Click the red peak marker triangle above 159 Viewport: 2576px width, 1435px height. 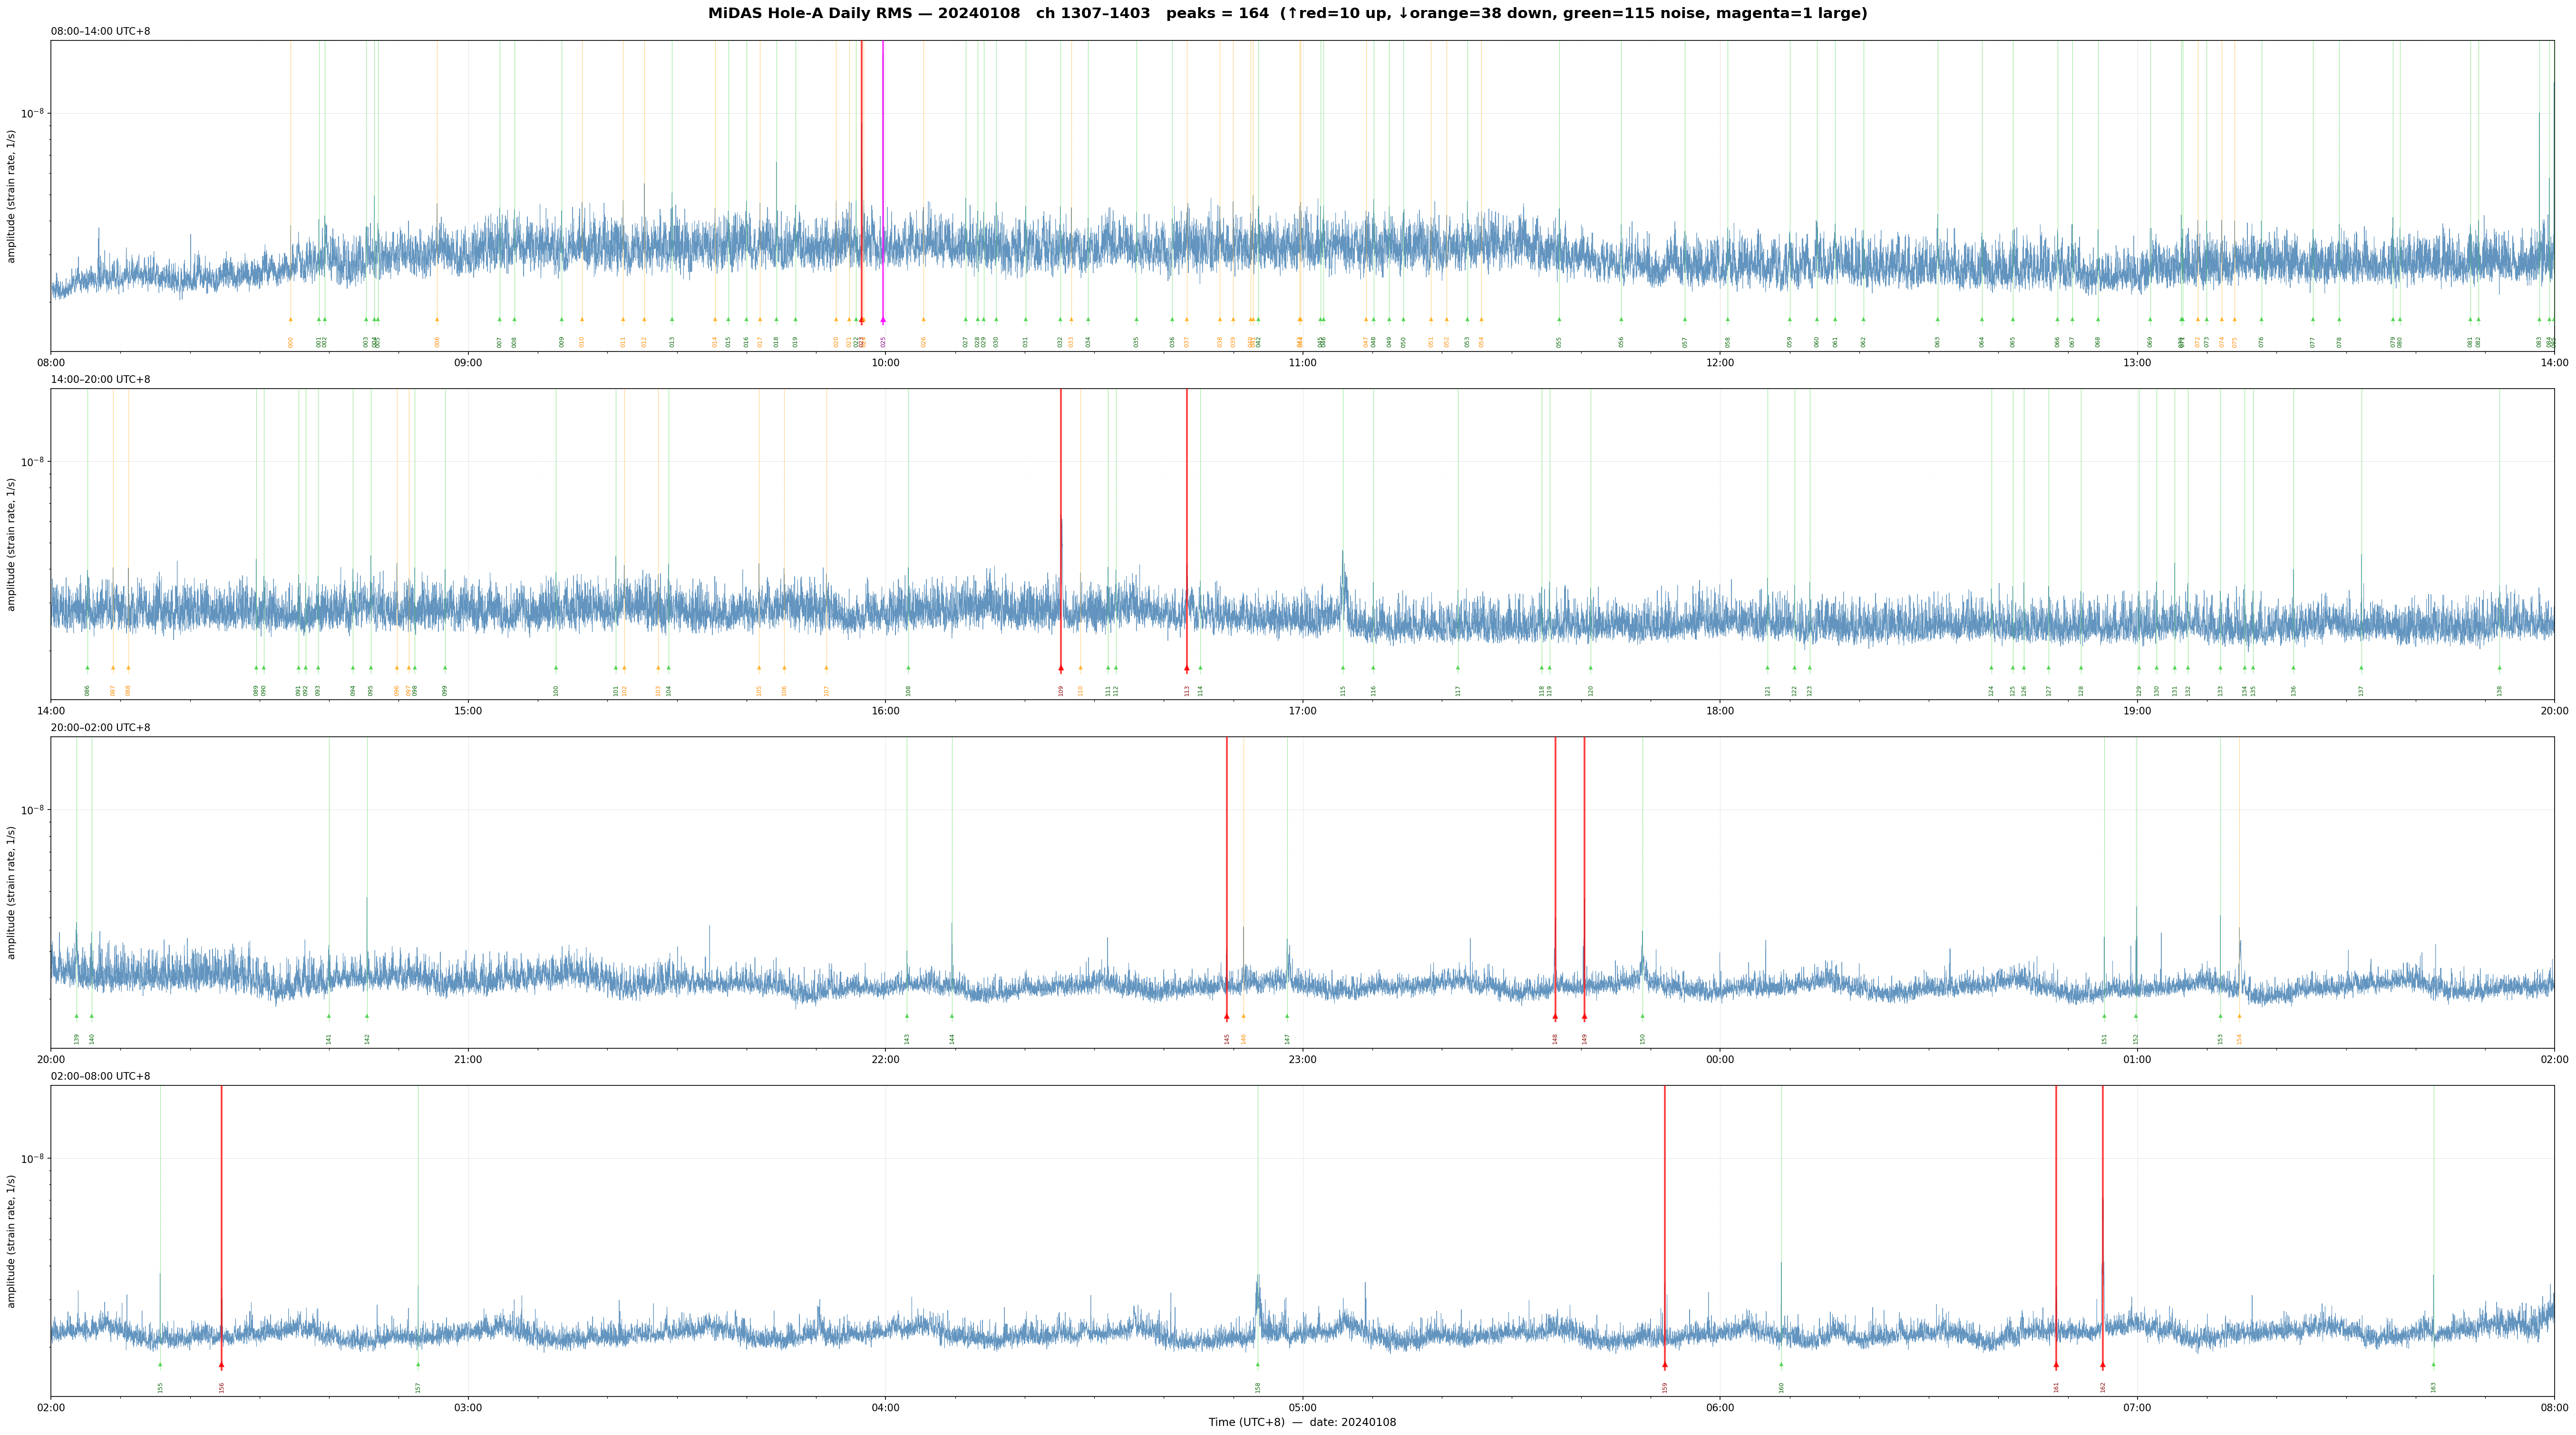point(1665,1365)
